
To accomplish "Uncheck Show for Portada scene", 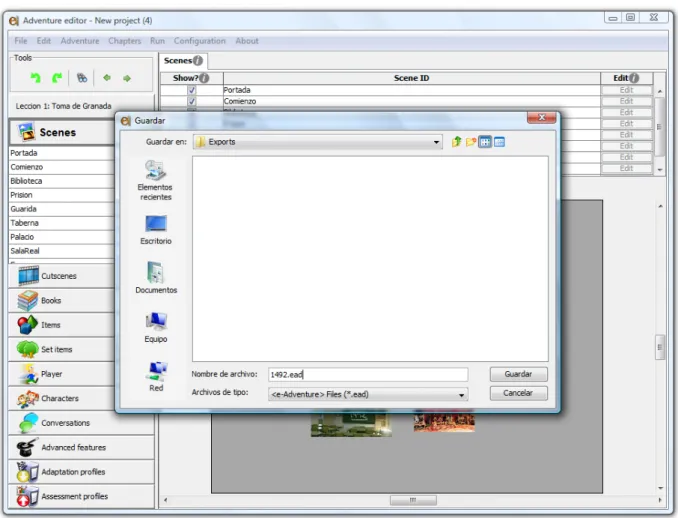I will pos(192,90).
